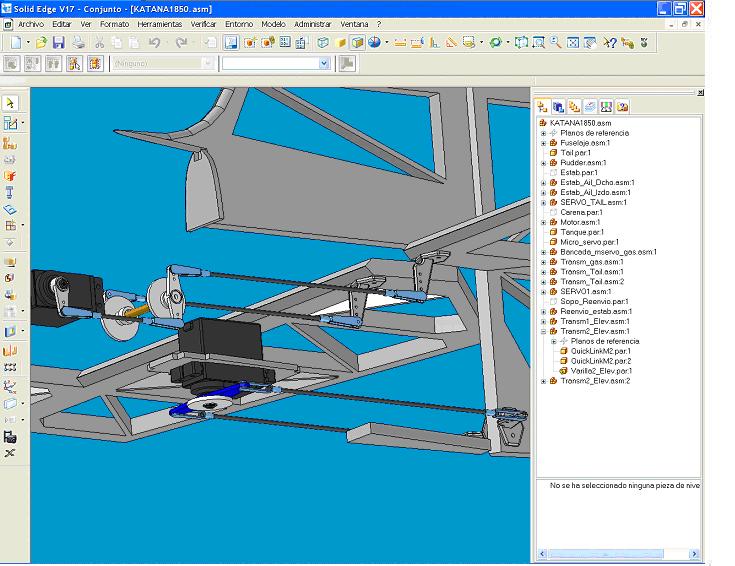
Task: Expand the Motor.asm:1 assembly node
Action: point(544,222)
